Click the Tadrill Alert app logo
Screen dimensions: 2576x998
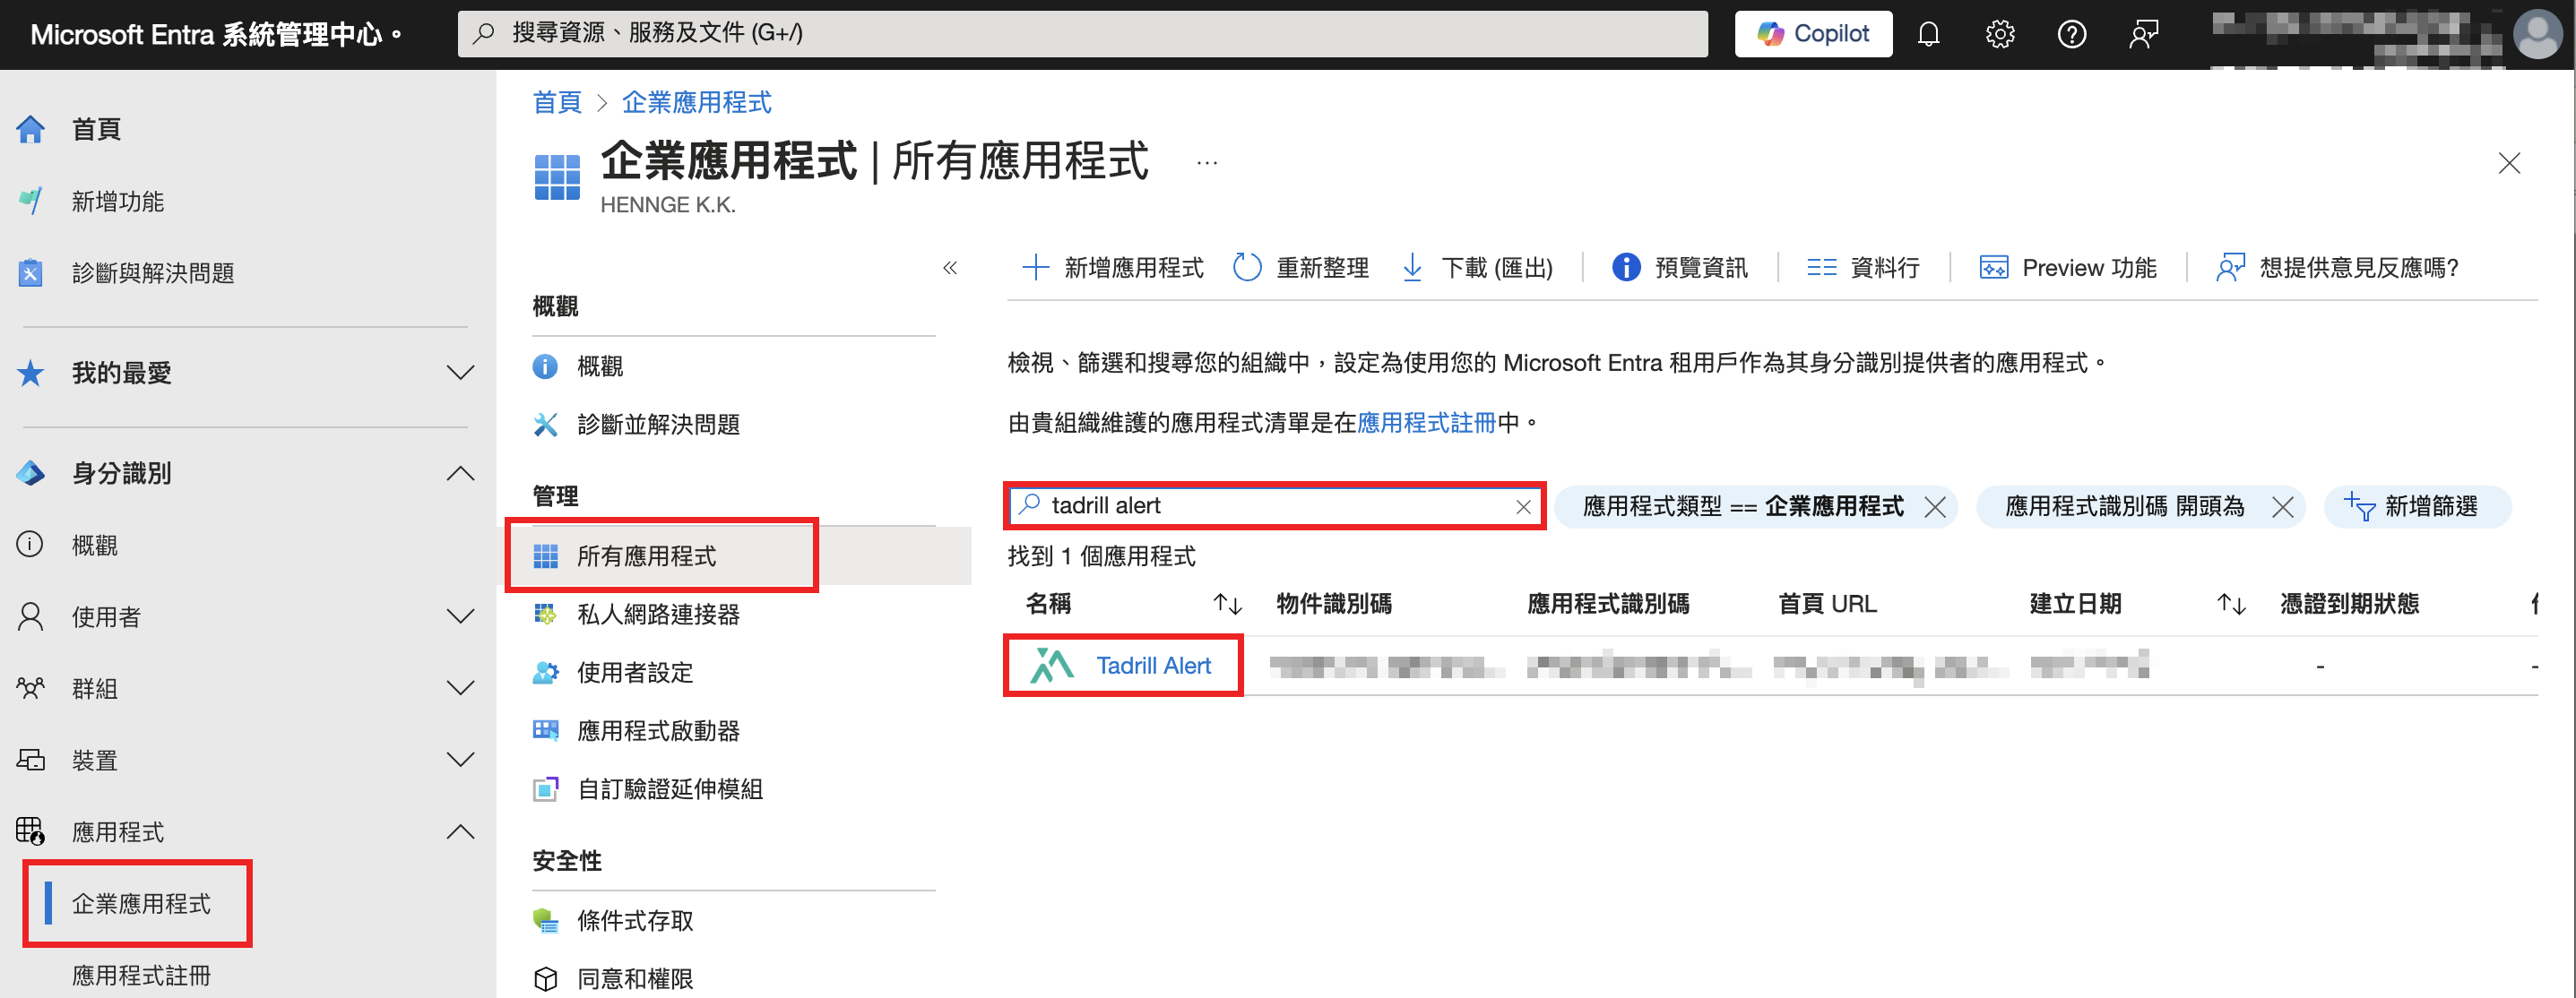[x=1051, y=666]
